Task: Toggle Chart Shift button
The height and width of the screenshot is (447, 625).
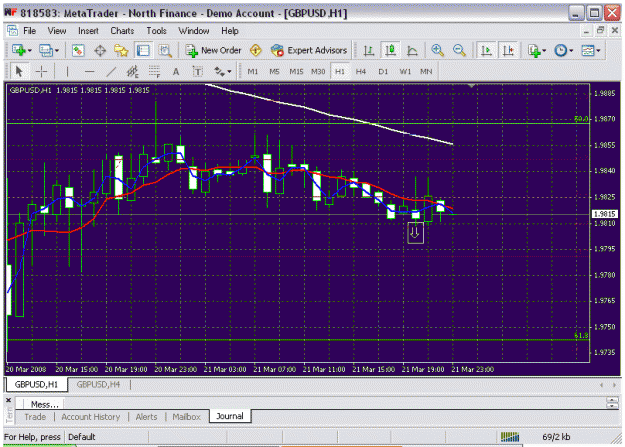Action: (x=508, y=51)
